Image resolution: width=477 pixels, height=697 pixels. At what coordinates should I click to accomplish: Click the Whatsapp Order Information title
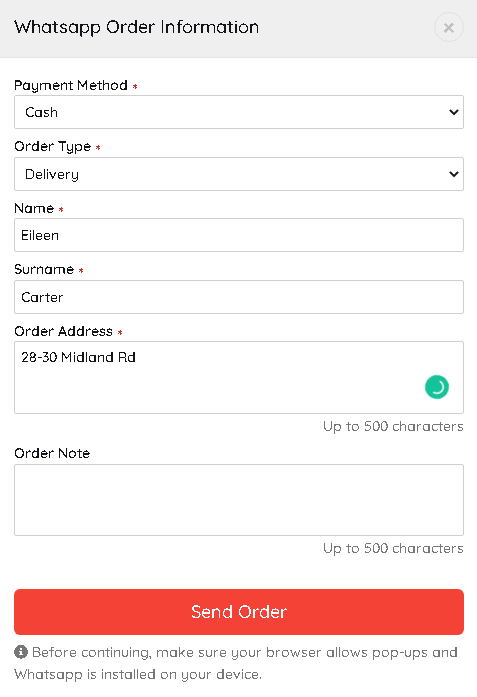coord(136,28)
